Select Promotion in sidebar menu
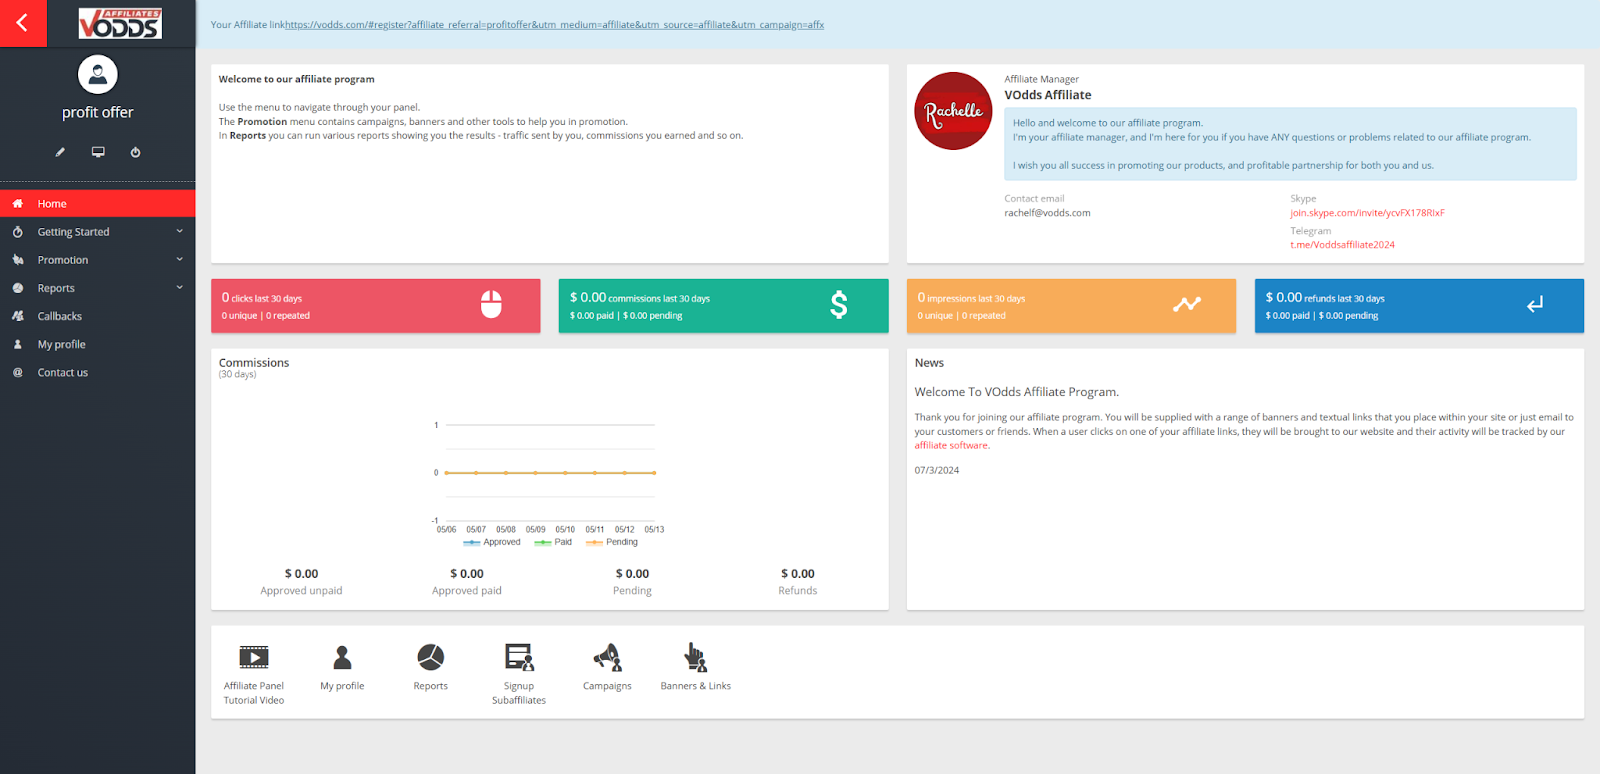1600x774 pixels. pyautogui.click(x=98, y=259)
